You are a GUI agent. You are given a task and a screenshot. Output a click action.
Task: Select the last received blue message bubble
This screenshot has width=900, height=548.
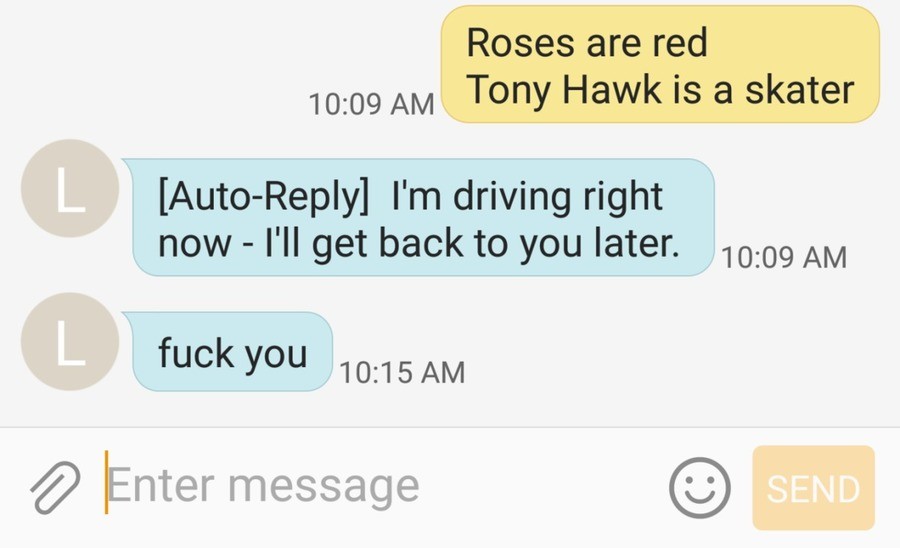coord(230,352)
